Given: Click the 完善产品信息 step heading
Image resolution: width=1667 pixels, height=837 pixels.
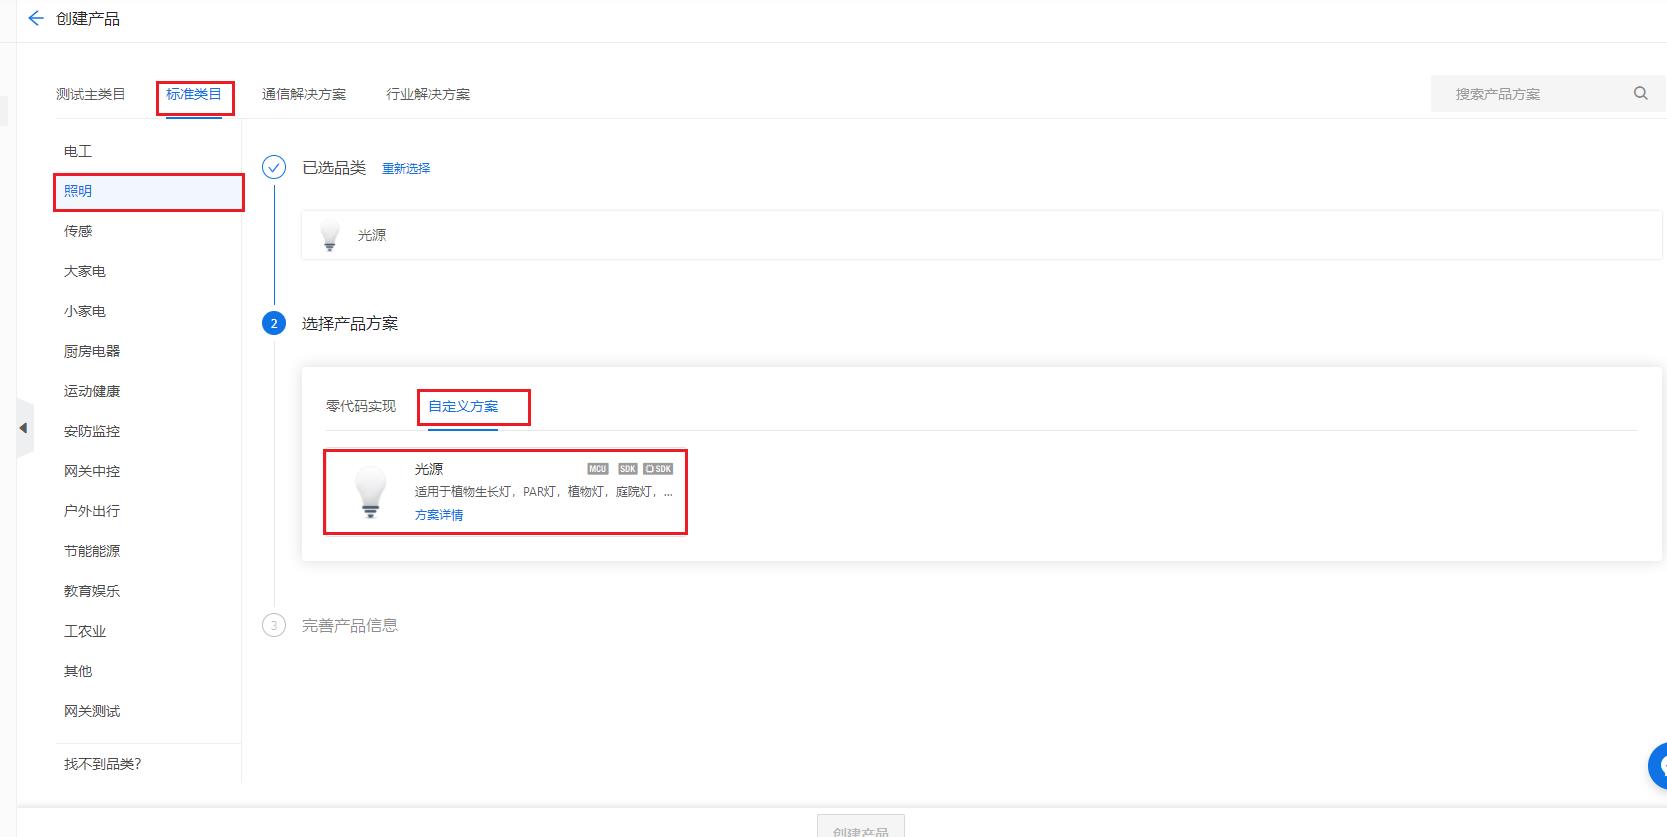Looking at the screenshot, I should 350,625.
